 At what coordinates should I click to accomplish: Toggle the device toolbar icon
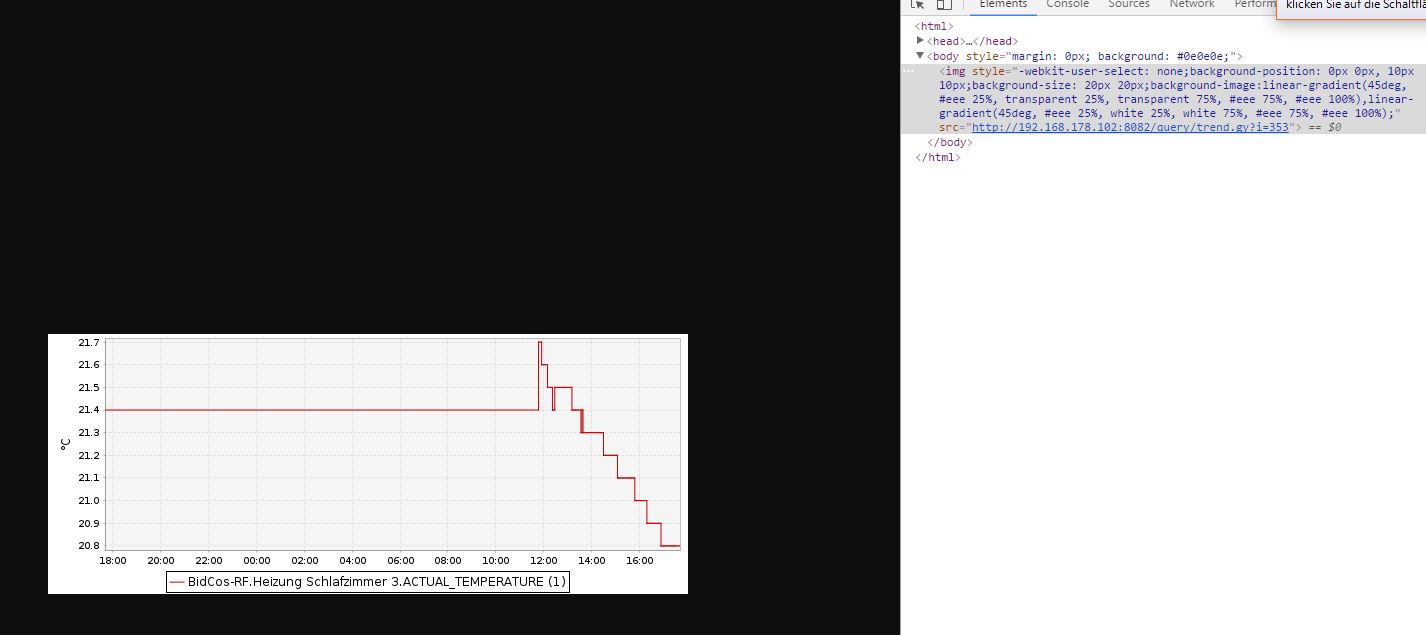943,4
